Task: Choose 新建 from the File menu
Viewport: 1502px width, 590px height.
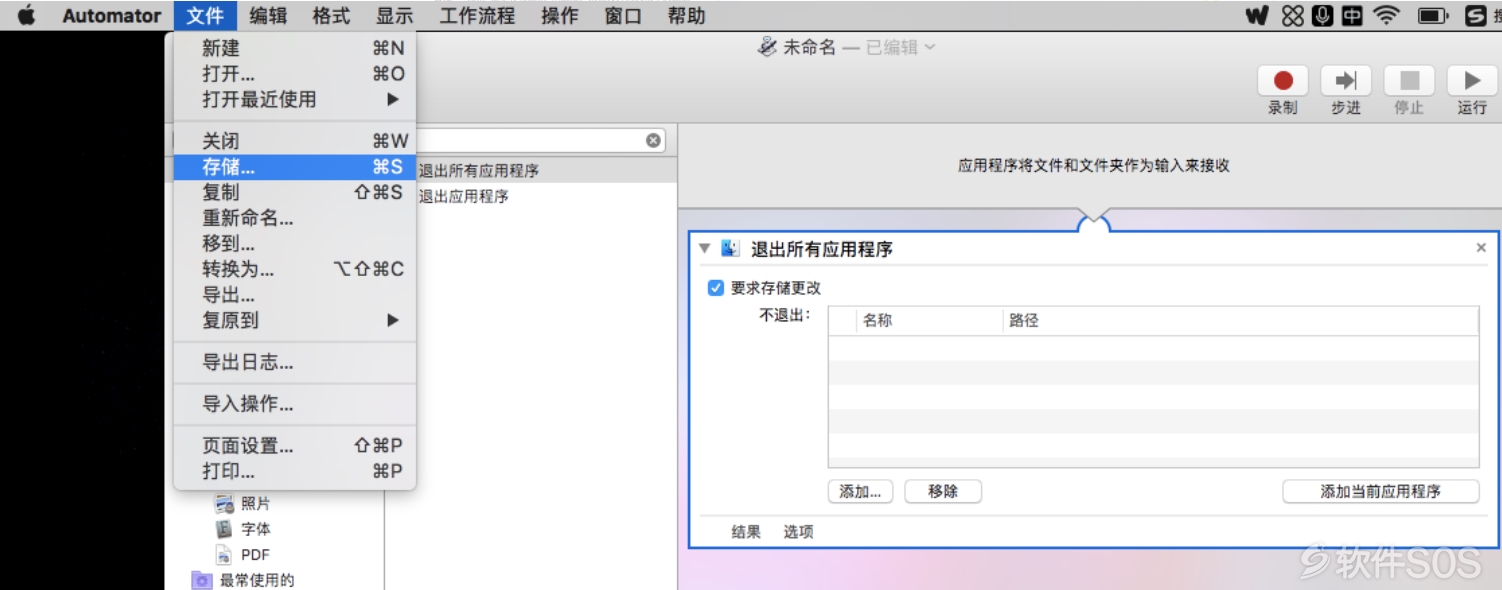Action: (x=295, y=48)
